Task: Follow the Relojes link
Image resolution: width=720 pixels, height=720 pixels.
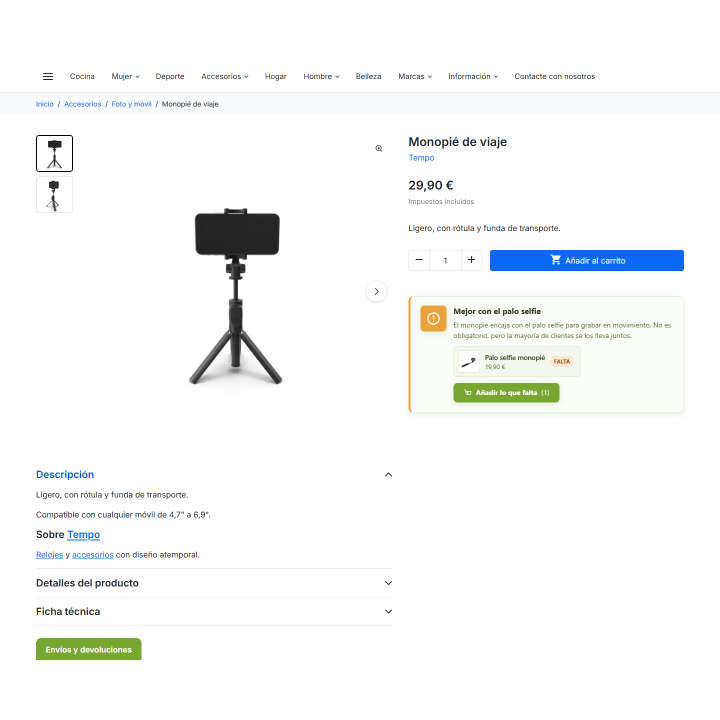Action: click(50, 555)
